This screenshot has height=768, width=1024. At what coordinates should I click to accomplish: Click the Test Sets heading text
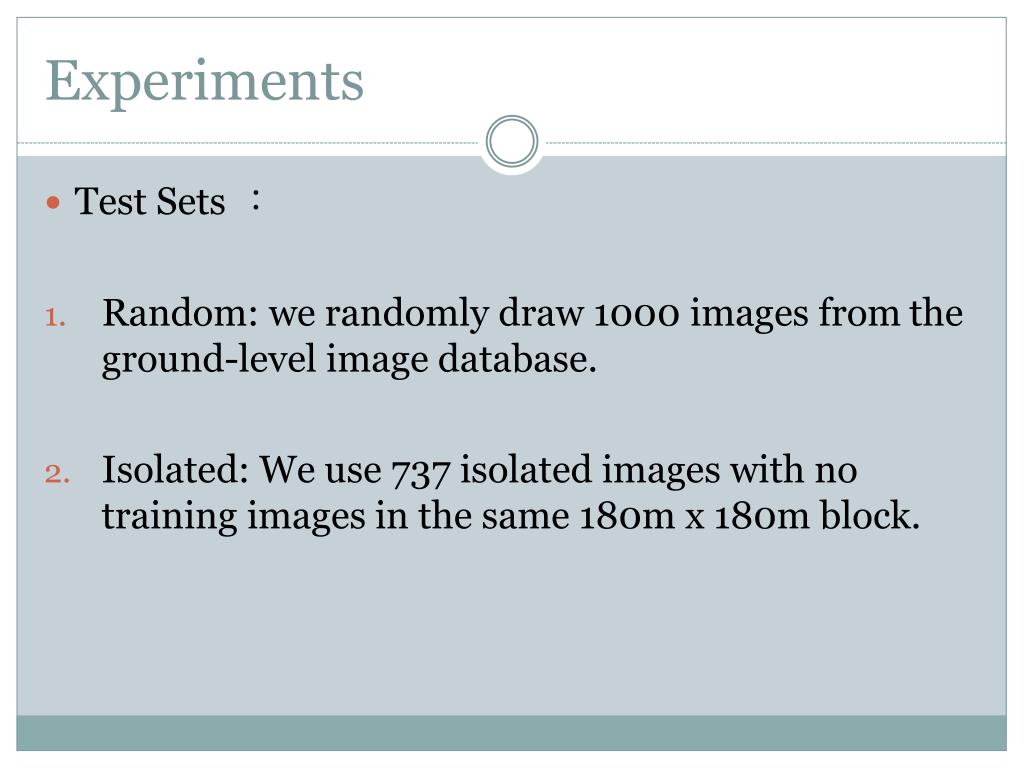150,201
